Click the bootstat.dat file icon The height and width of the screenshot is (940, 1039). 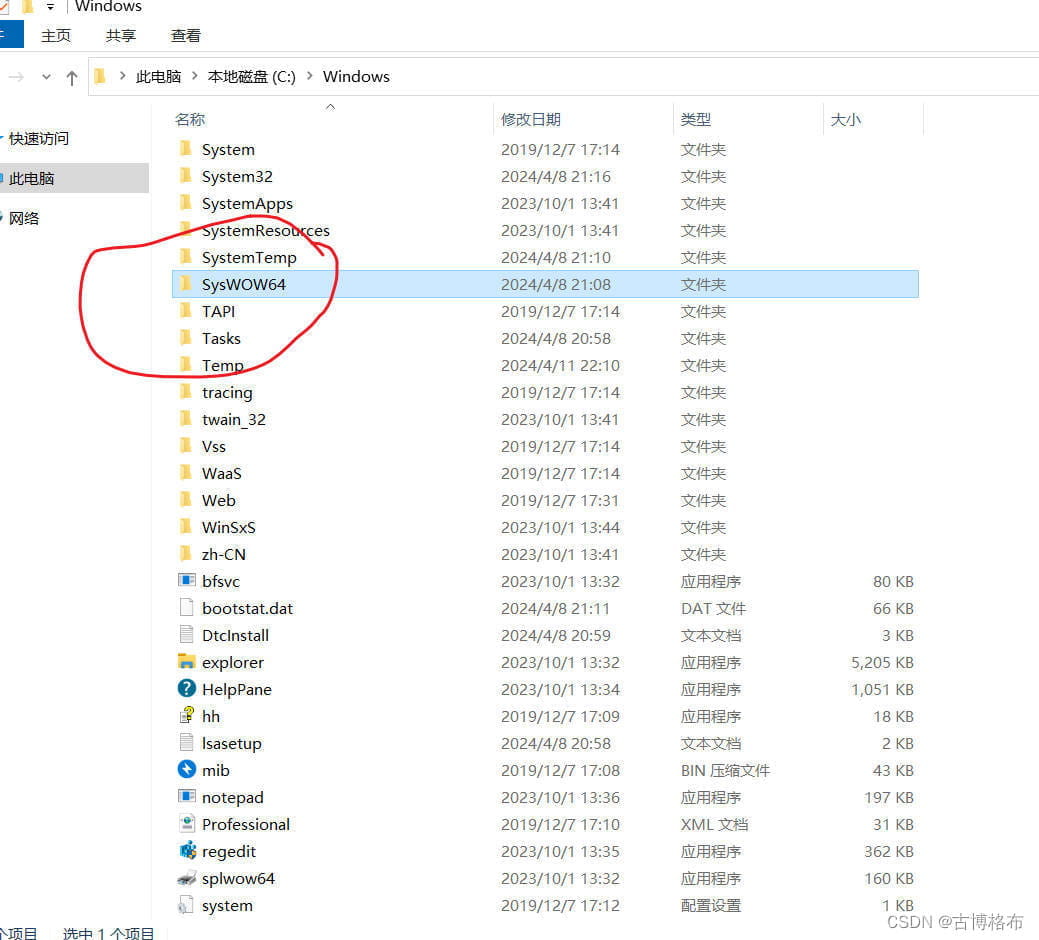coord(187,607)
